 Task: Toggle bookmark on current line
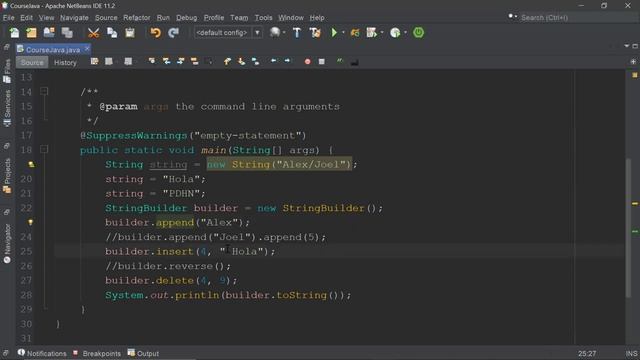tap(256, 61)
